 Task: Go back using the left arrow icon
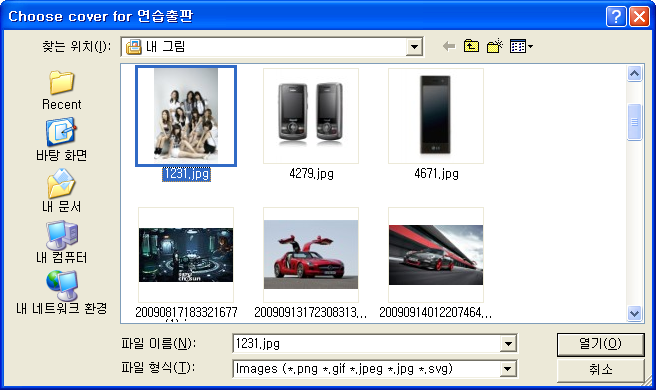click(x=449, y=46)
